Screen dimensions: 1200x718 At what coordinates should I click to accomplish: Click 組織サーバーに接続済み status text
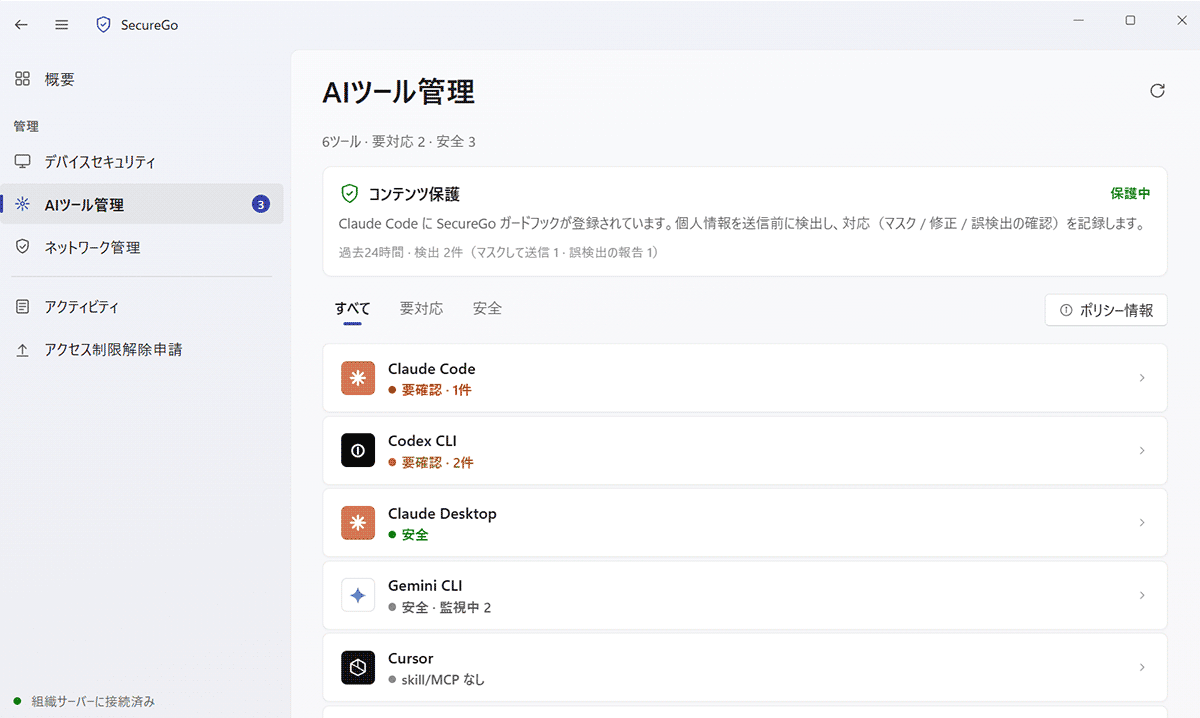93,701
